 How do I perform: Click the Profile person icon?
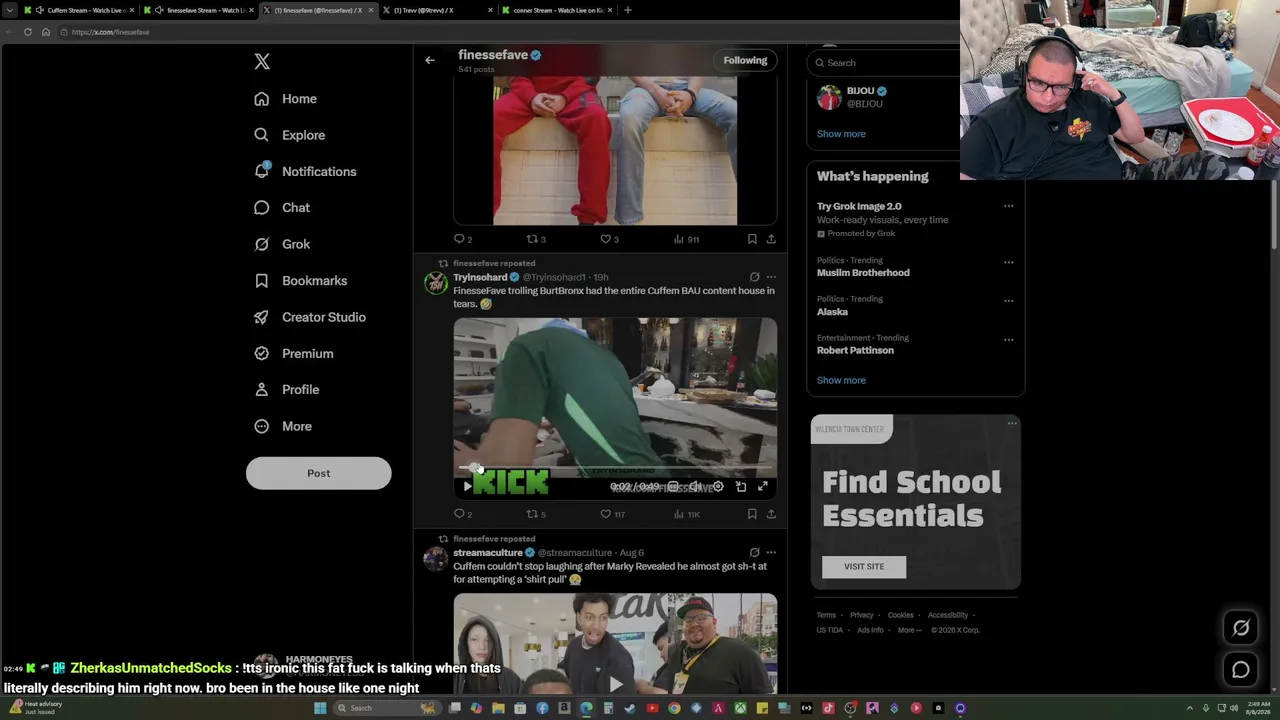(261, 390)
